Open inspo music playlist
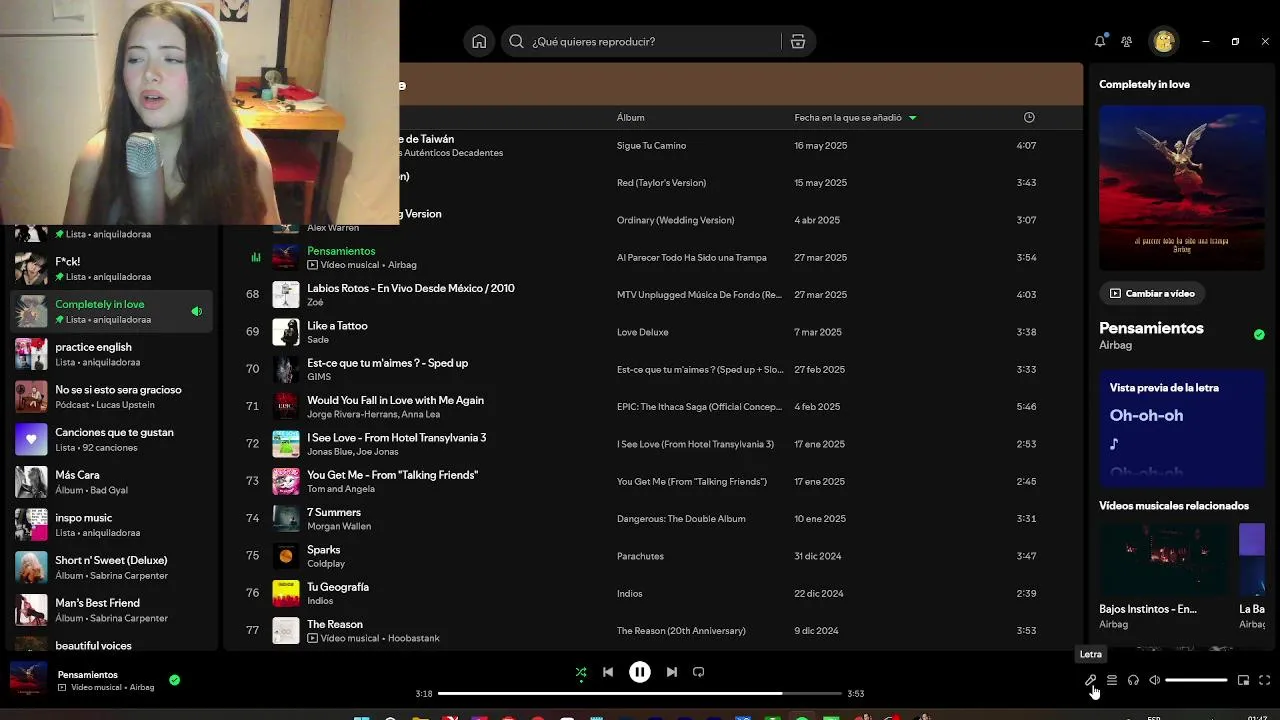This screenshot has width=1280, height=720. tap(111, 525)
